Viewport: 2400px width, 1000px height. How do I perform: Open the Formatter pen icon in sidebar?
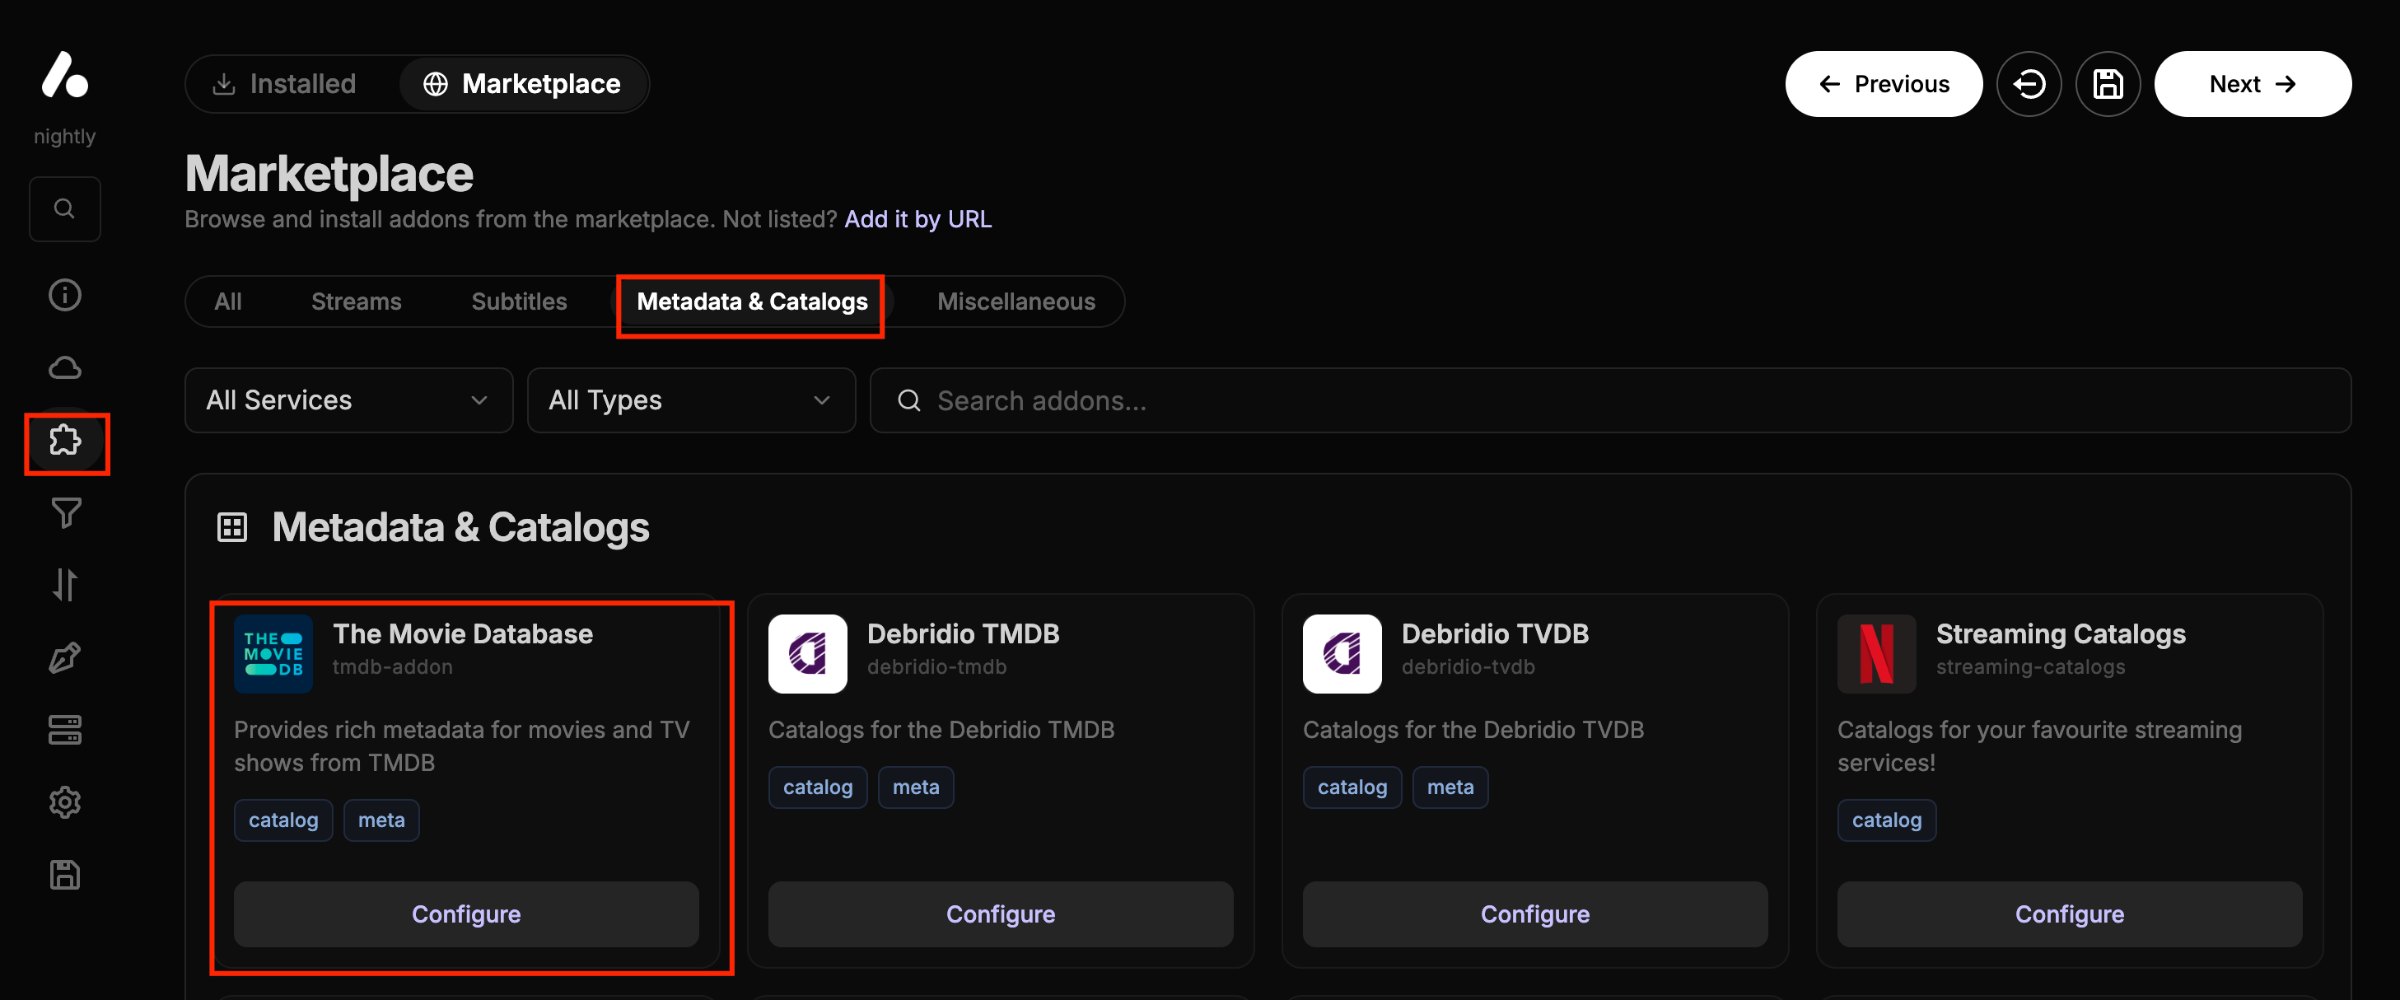(x=65, y=658)
